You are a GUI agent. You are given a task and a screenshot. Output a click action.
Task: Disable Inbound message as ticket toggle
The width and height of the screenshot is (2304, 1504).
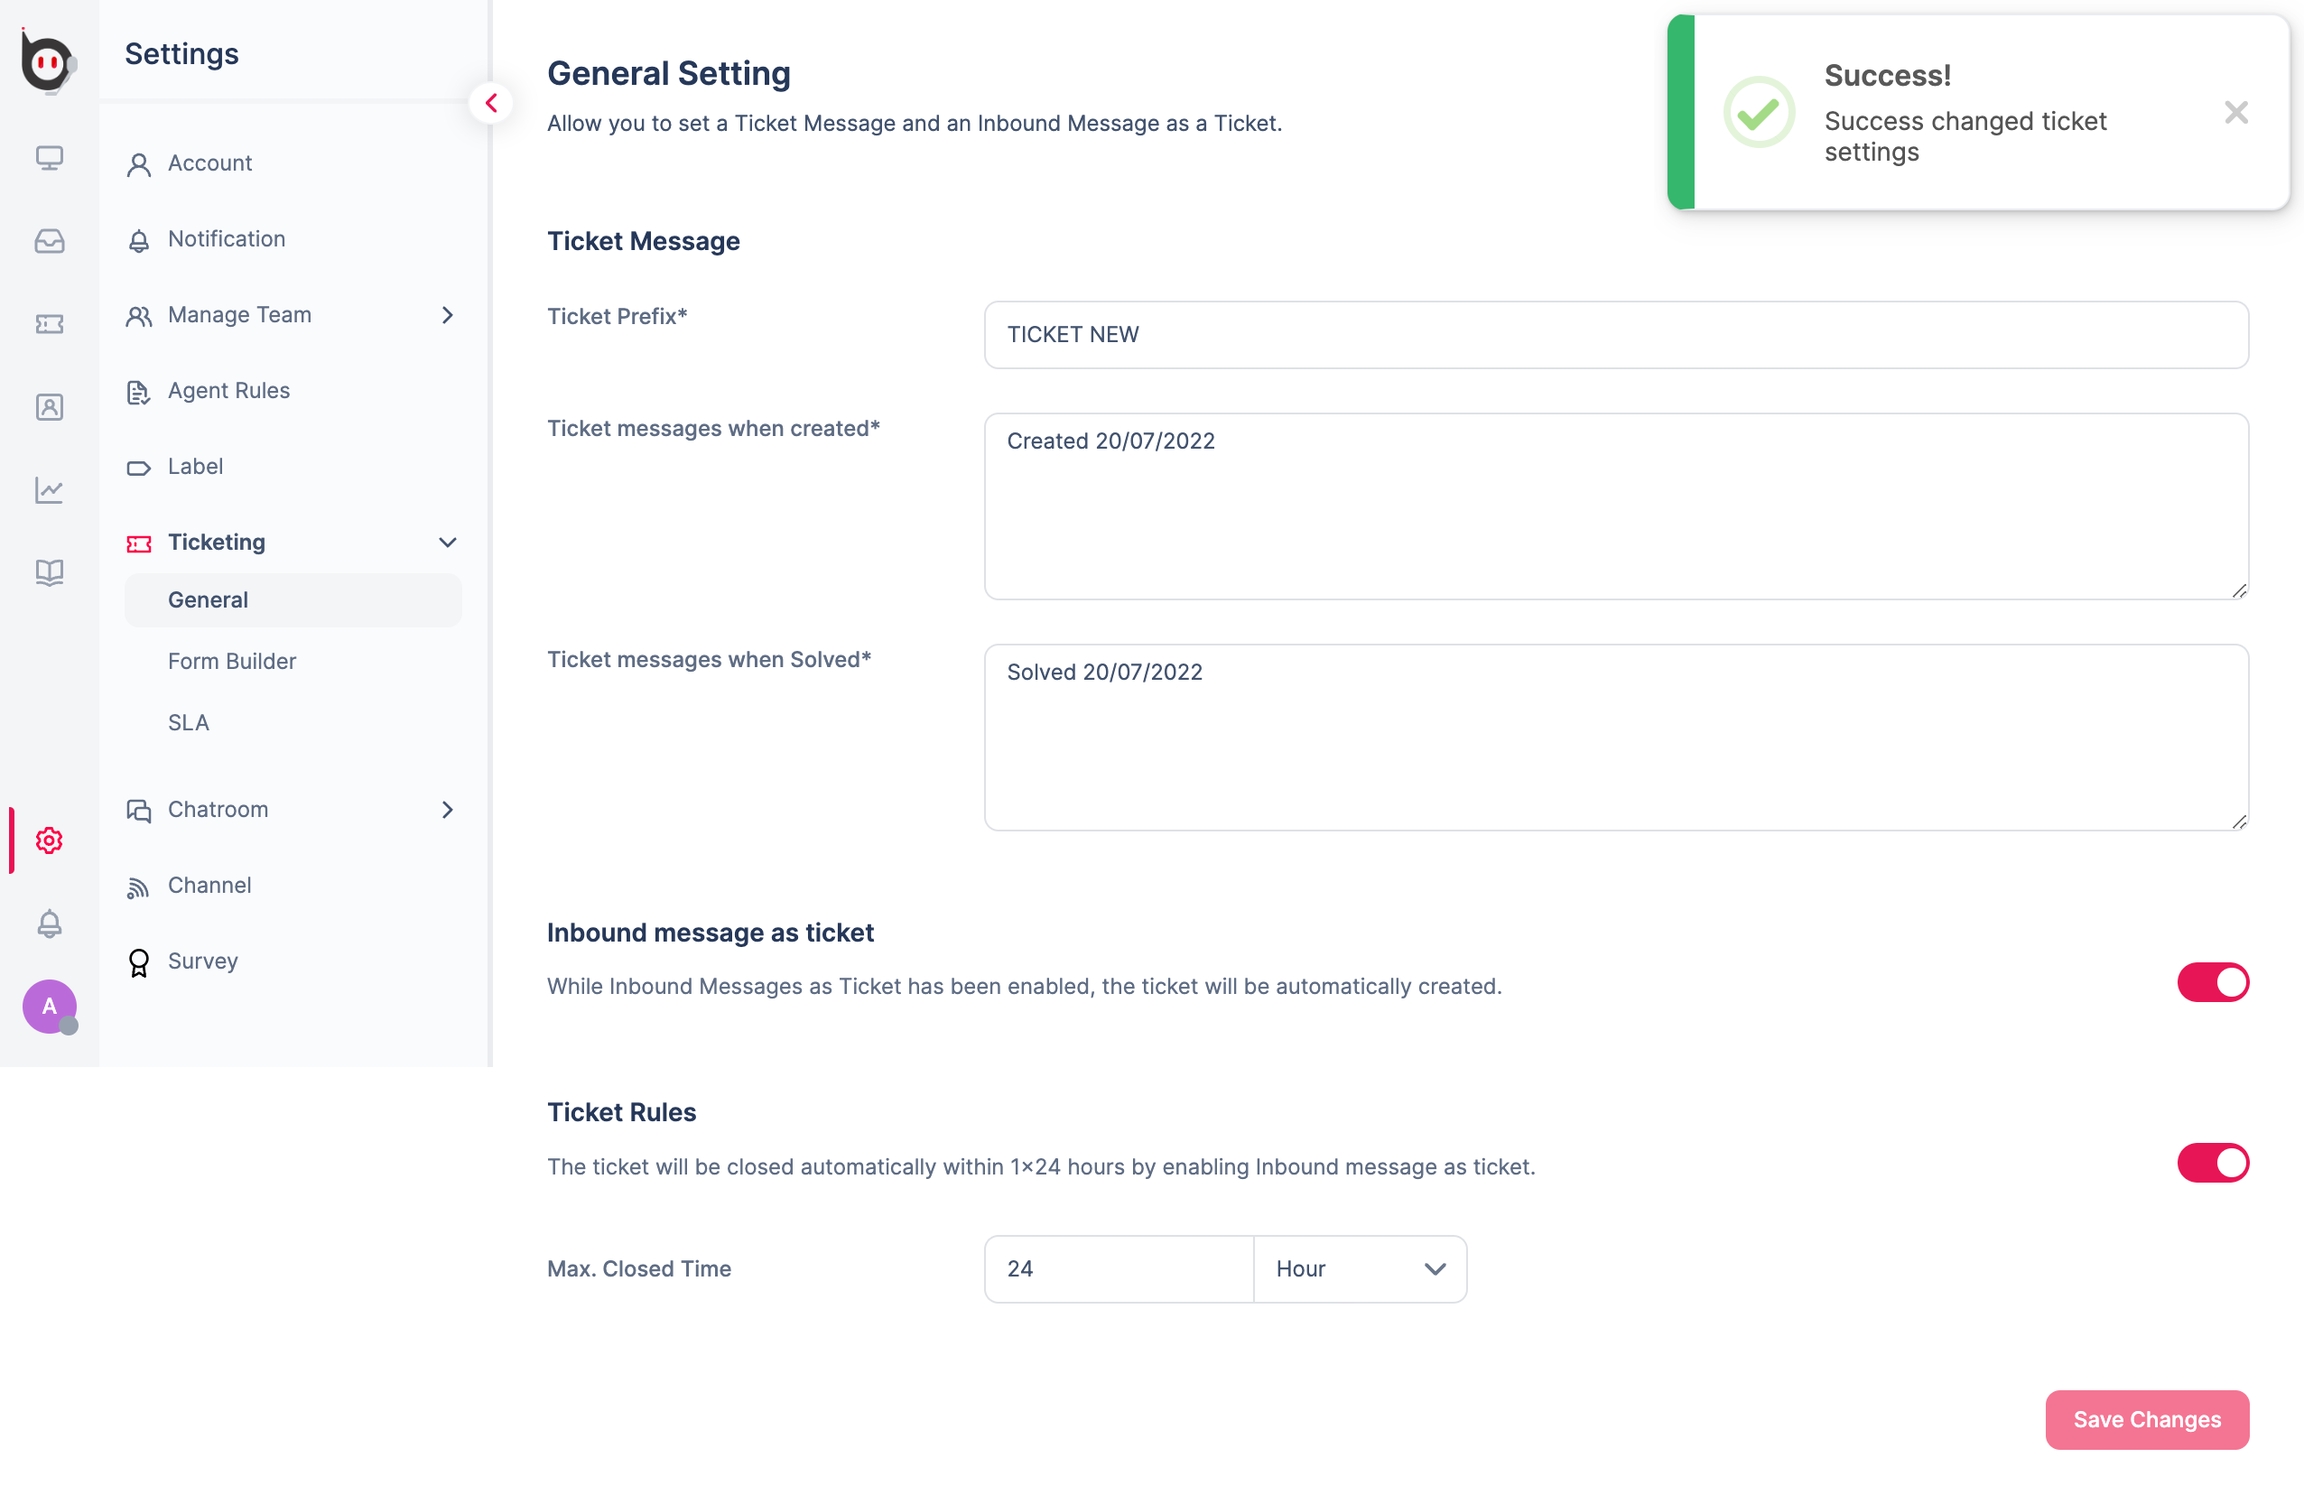(x=2212, y=982)
